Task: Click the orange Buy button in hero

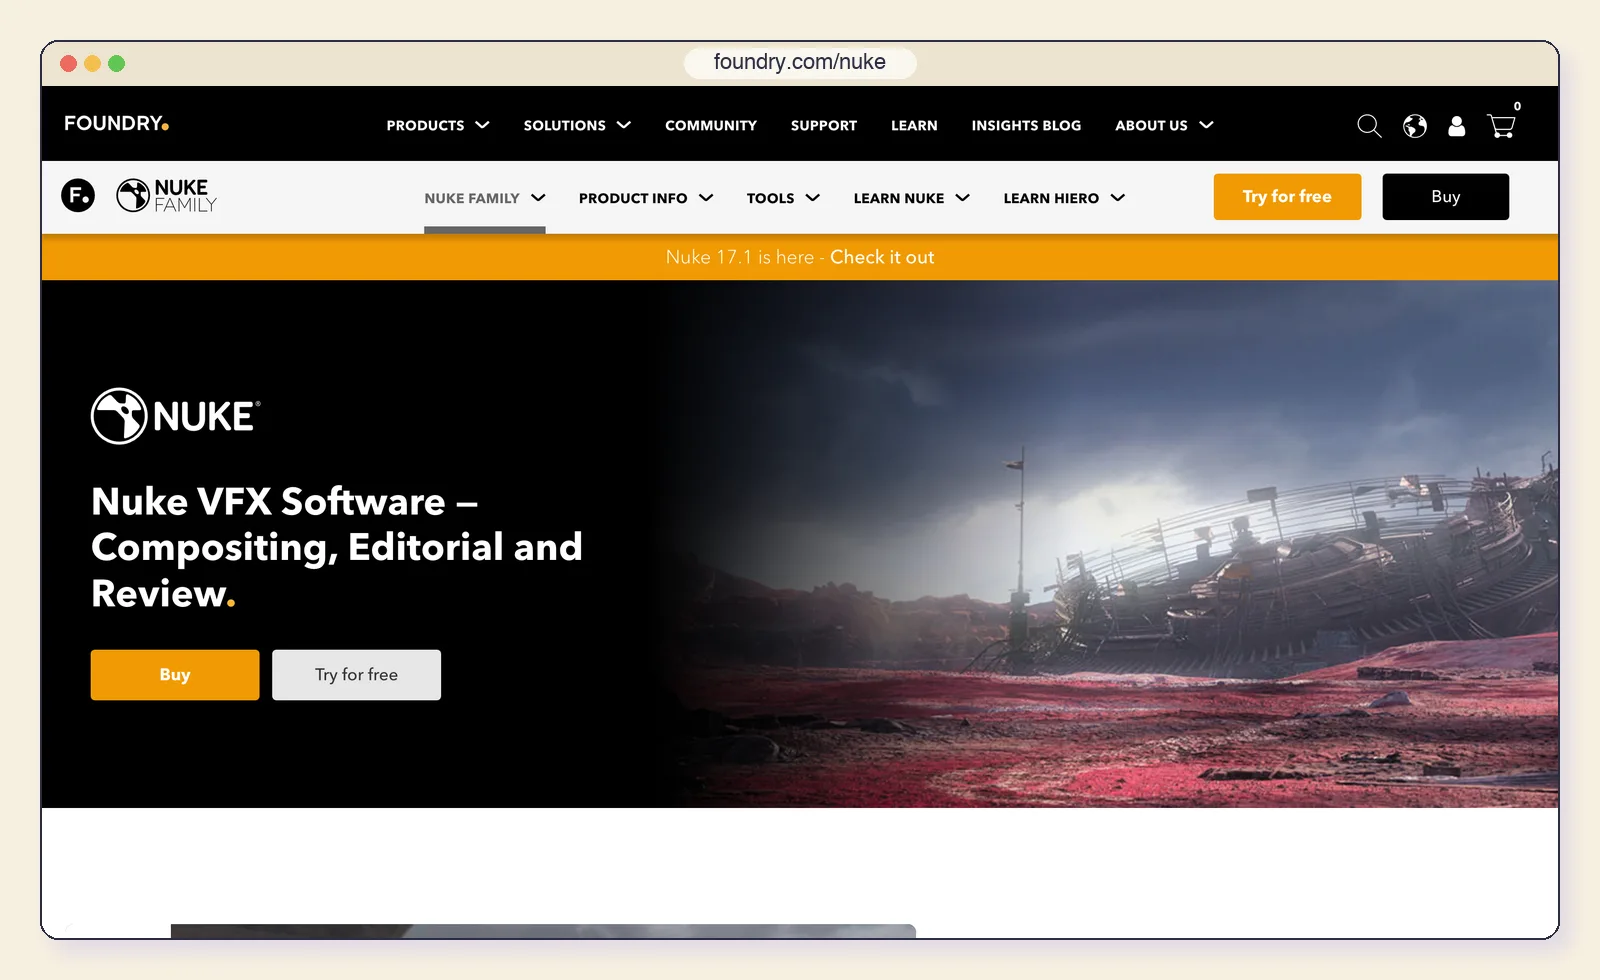Action: (x=175, y=675)
